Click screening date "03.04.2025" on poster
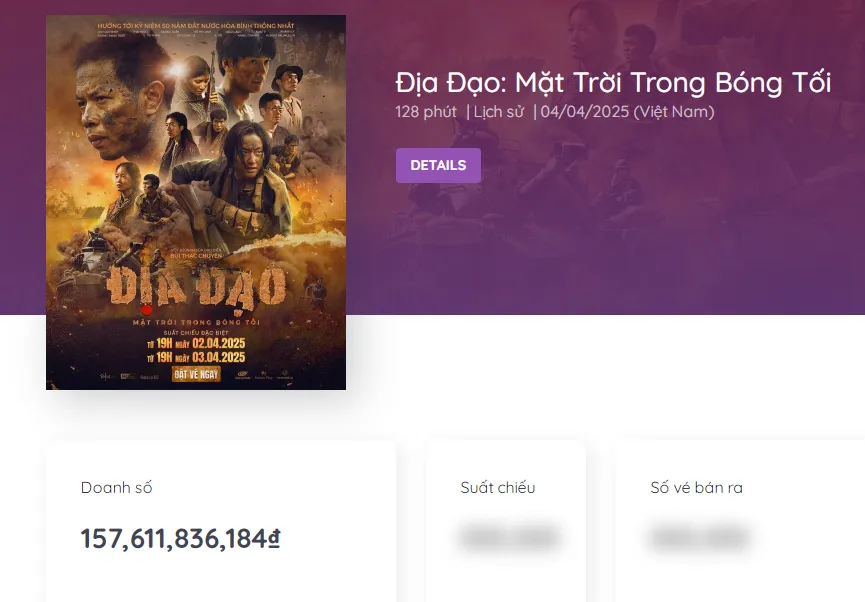The image size is (865, 602). (x=218, y=355)
